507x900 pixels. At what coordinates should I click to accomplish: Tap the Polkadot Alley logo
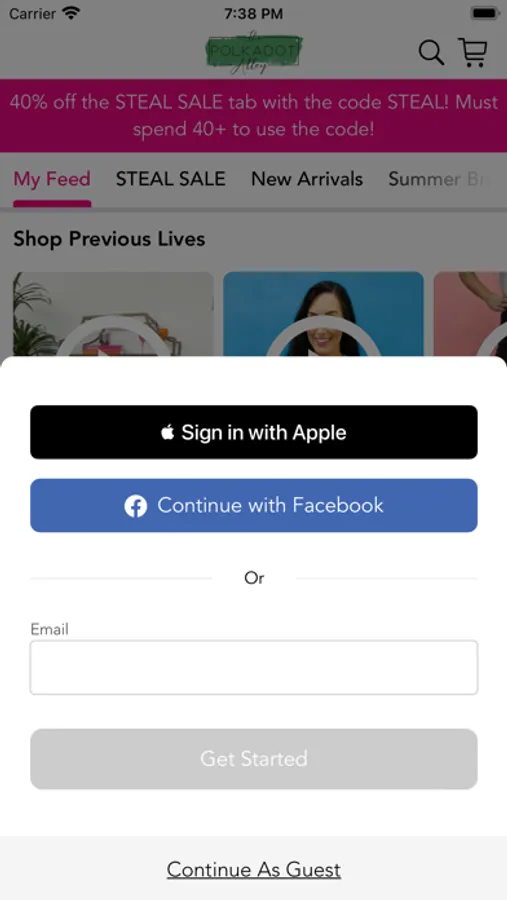(x=254, y=52)
